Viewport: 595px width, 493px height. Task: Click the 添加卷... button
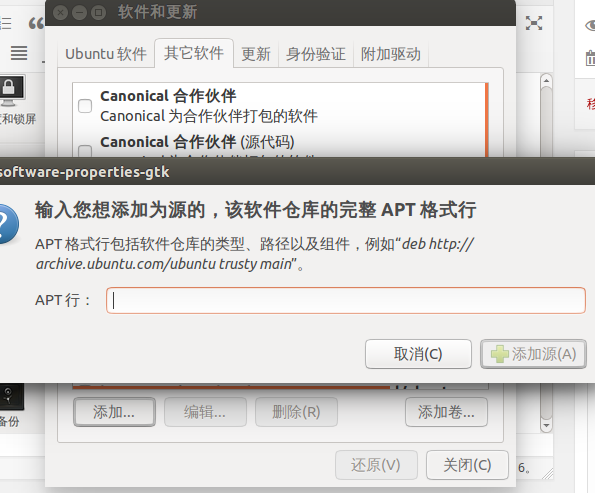(446, 412)
